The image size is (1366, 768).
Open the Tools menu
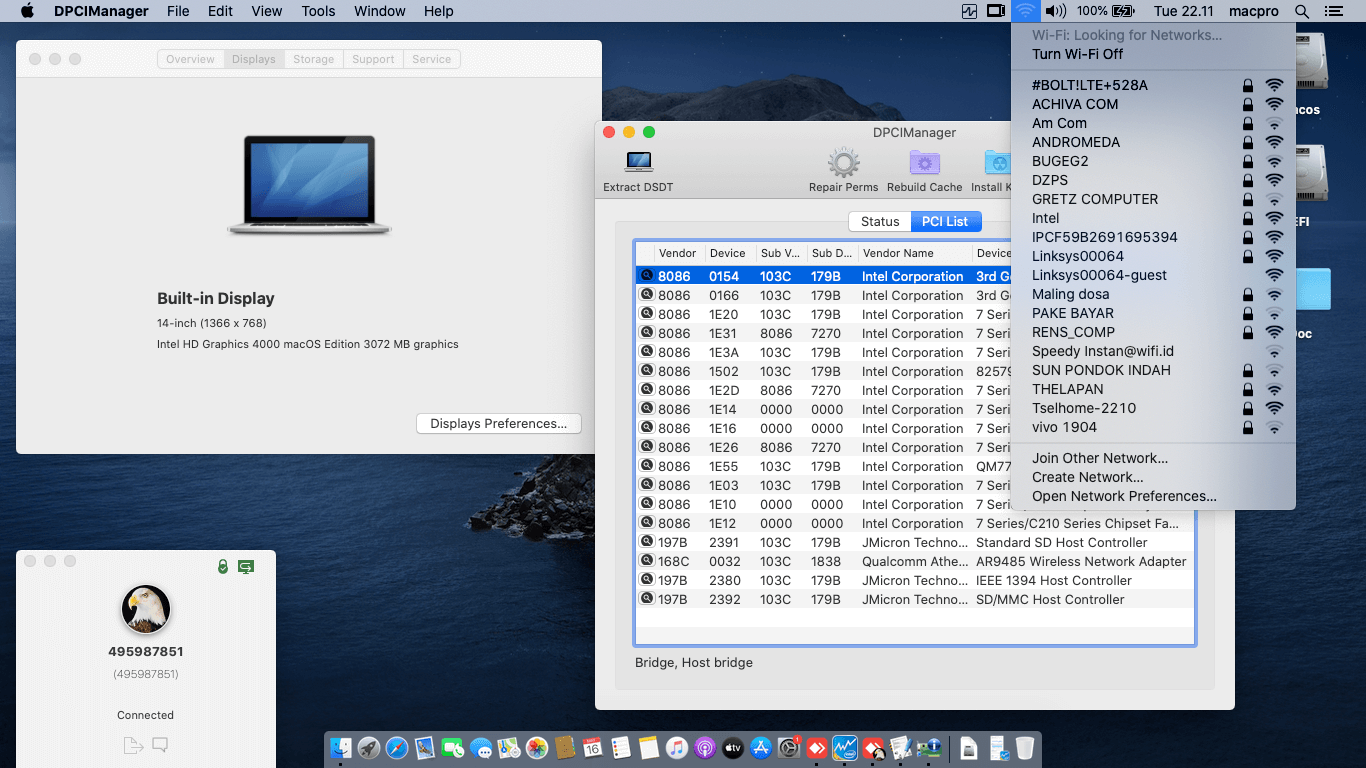318,11
